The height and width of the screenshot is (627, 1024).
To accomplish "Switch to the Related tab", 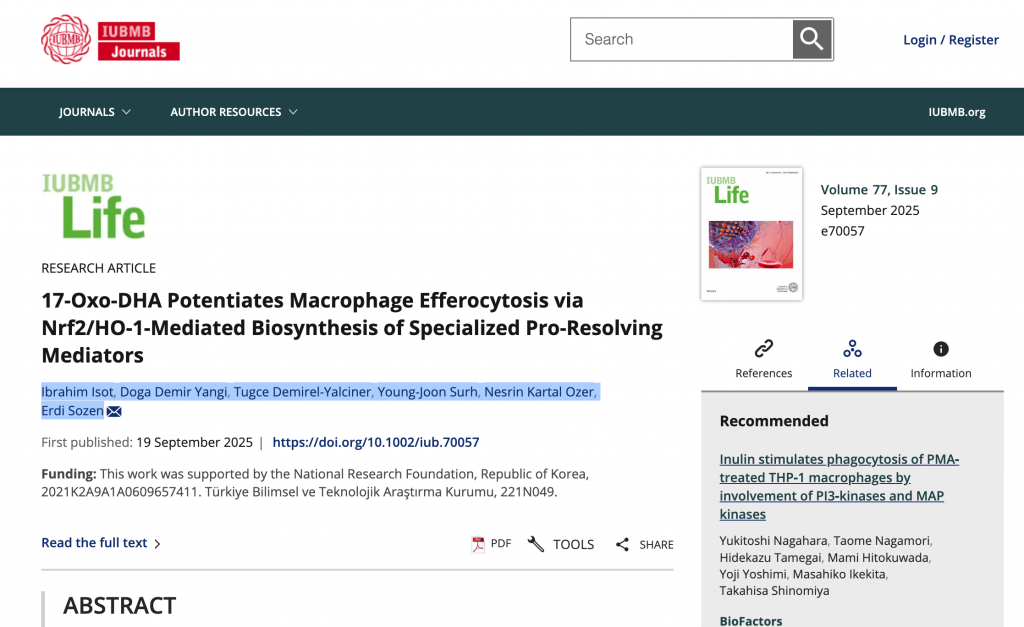I will coord(852,359).
